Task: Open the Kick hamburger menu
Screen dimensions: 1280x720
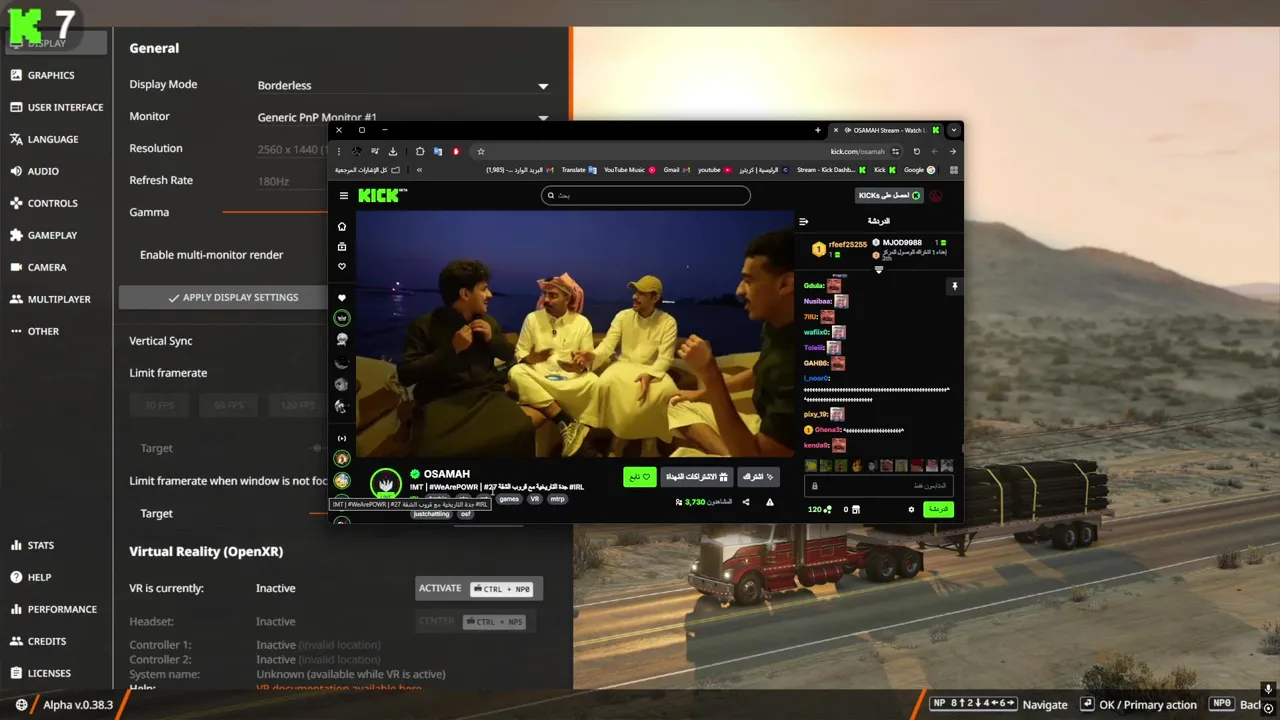Action: tap(344, 196)
